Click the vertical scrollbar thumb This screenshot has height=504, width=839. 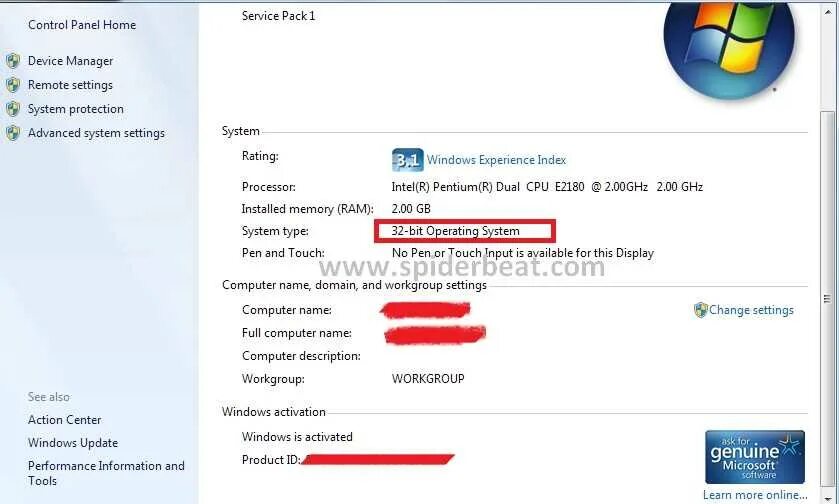(x=827, y=299)
